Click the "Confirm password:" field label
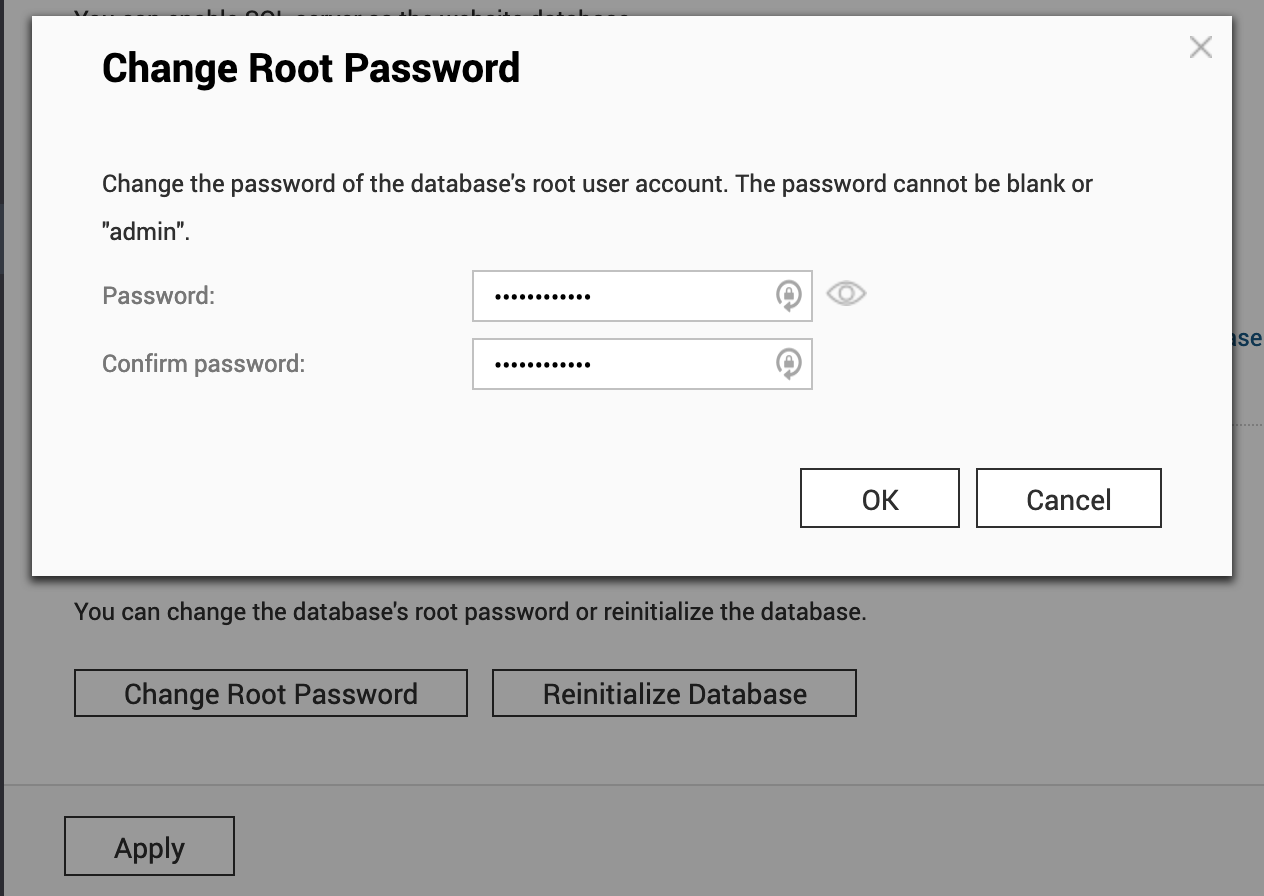Image resolution: width=1264 pixels, height=896 pixels. [x=203, y=364]
